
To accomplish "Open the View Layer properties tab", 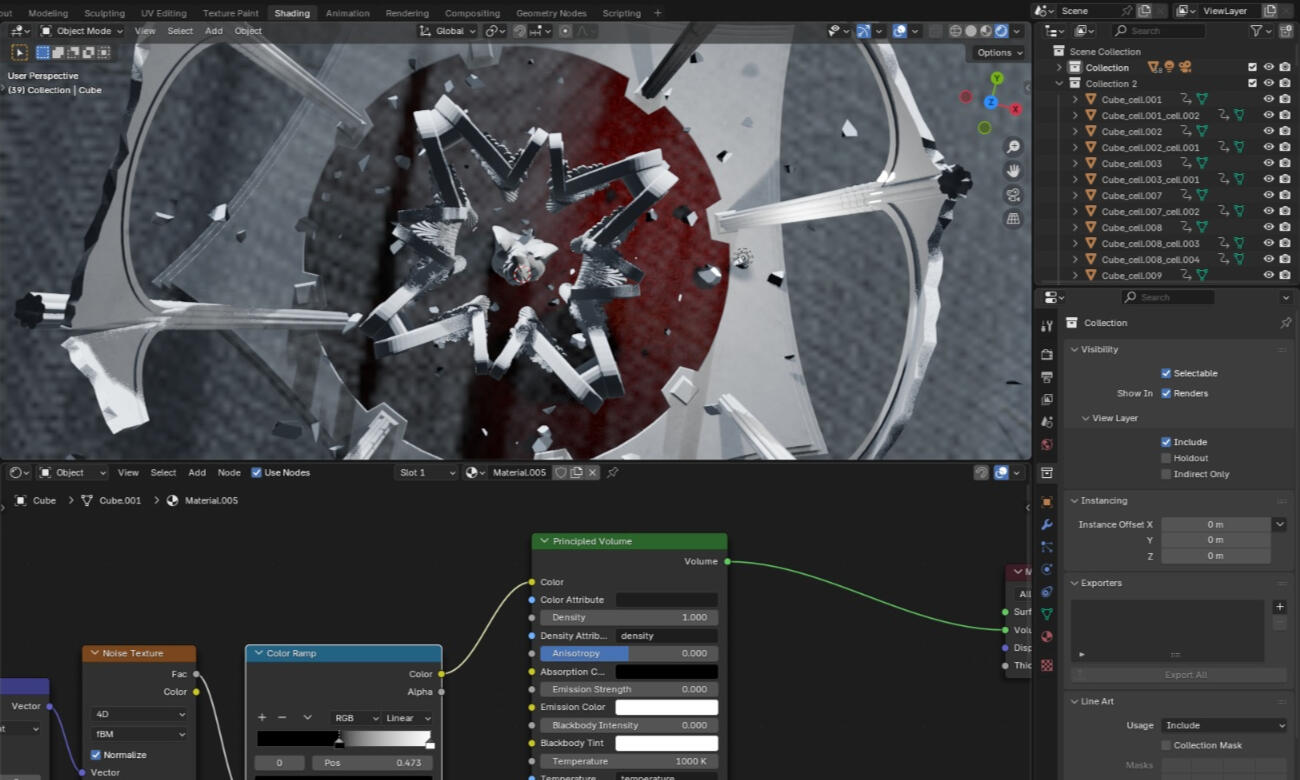I will point(1047,400).
